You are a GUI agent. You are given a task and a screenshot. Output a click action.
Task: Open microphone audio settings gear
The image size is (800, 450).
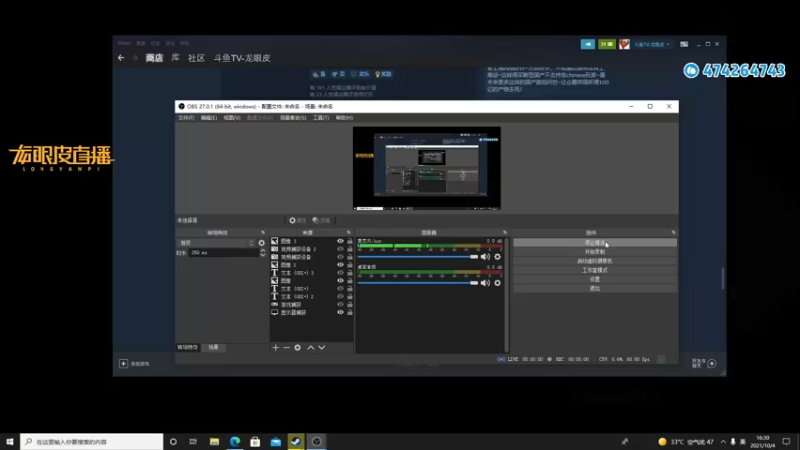click(x=497, y=257)
